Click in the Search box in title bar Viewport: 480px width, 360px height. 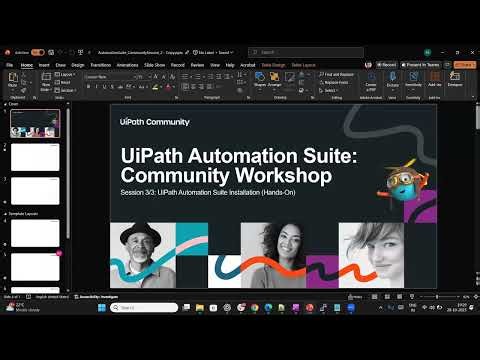(x=306, y=52)
